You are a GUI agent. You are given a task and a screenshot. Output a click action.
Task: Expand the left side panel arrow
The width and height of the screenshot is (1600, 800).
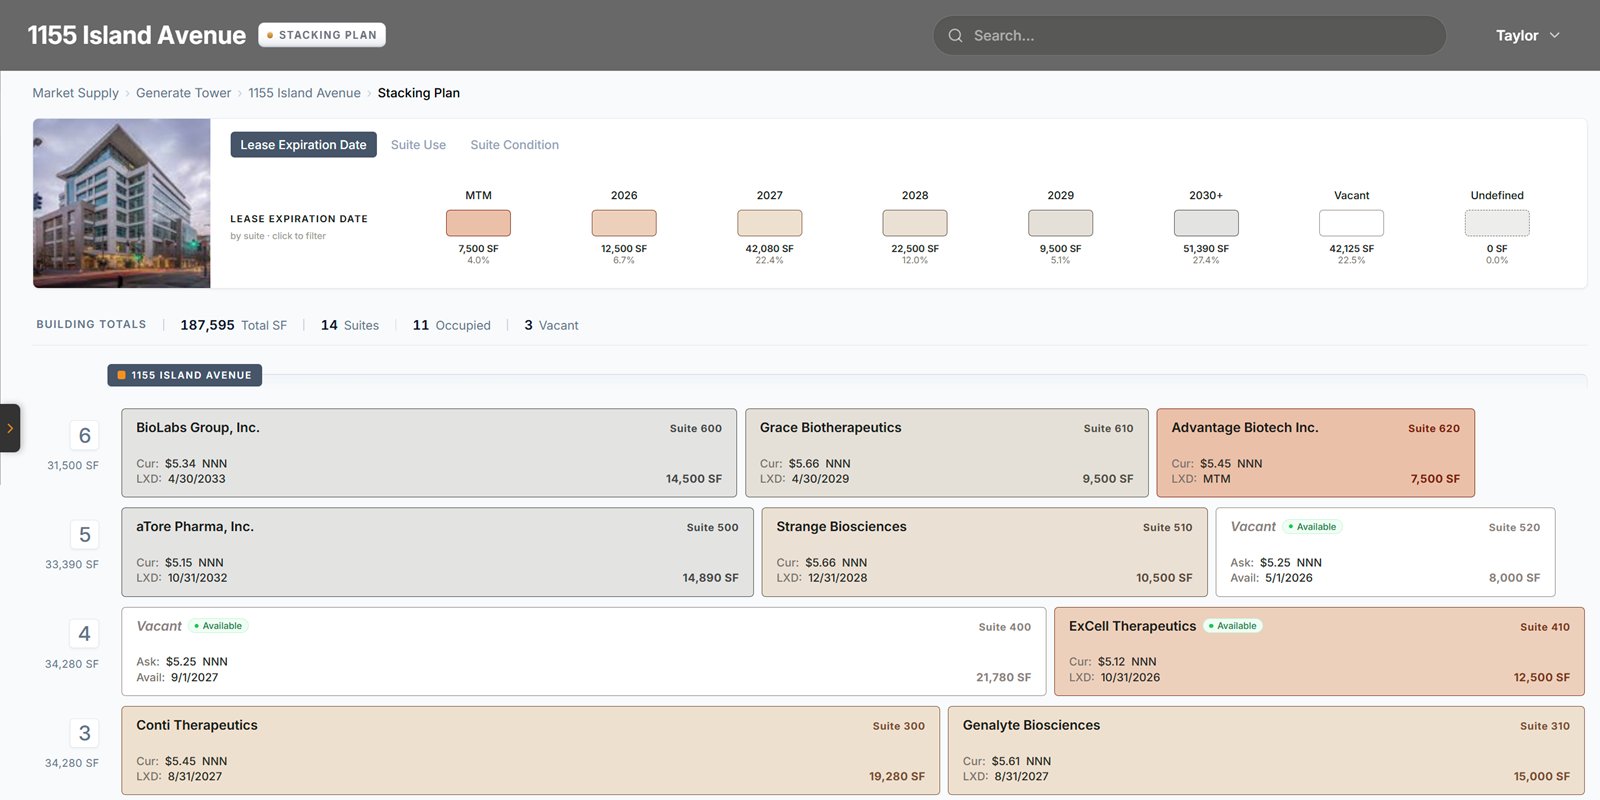(10, 428)
